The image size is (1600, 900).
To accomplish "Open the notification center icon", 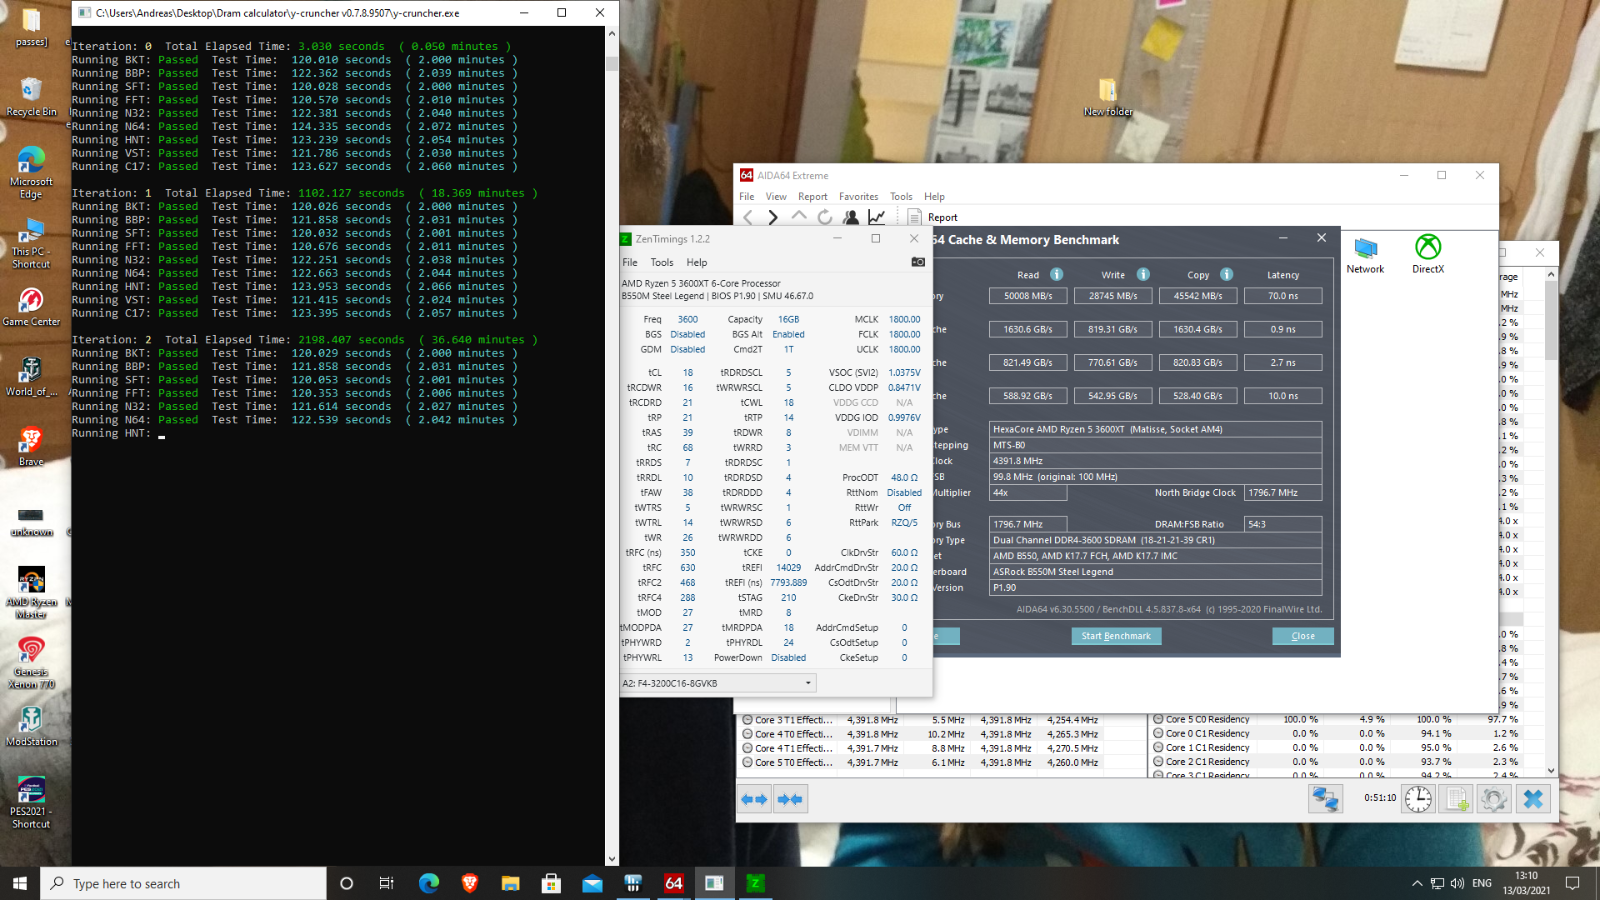I will [1572, 883].
